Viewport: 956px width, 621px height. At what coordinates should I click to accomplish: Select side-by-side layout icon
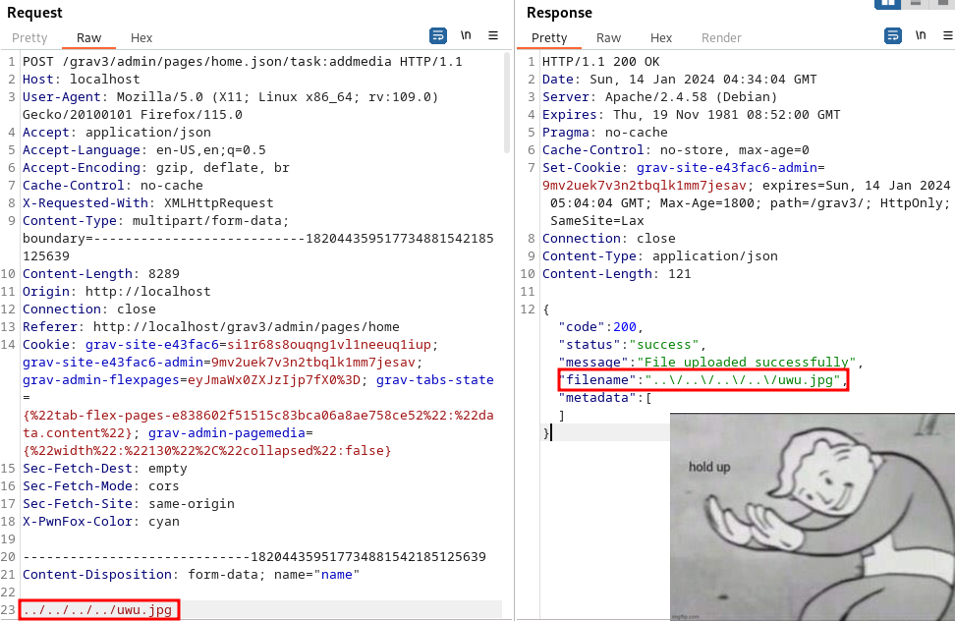[887, 4]
